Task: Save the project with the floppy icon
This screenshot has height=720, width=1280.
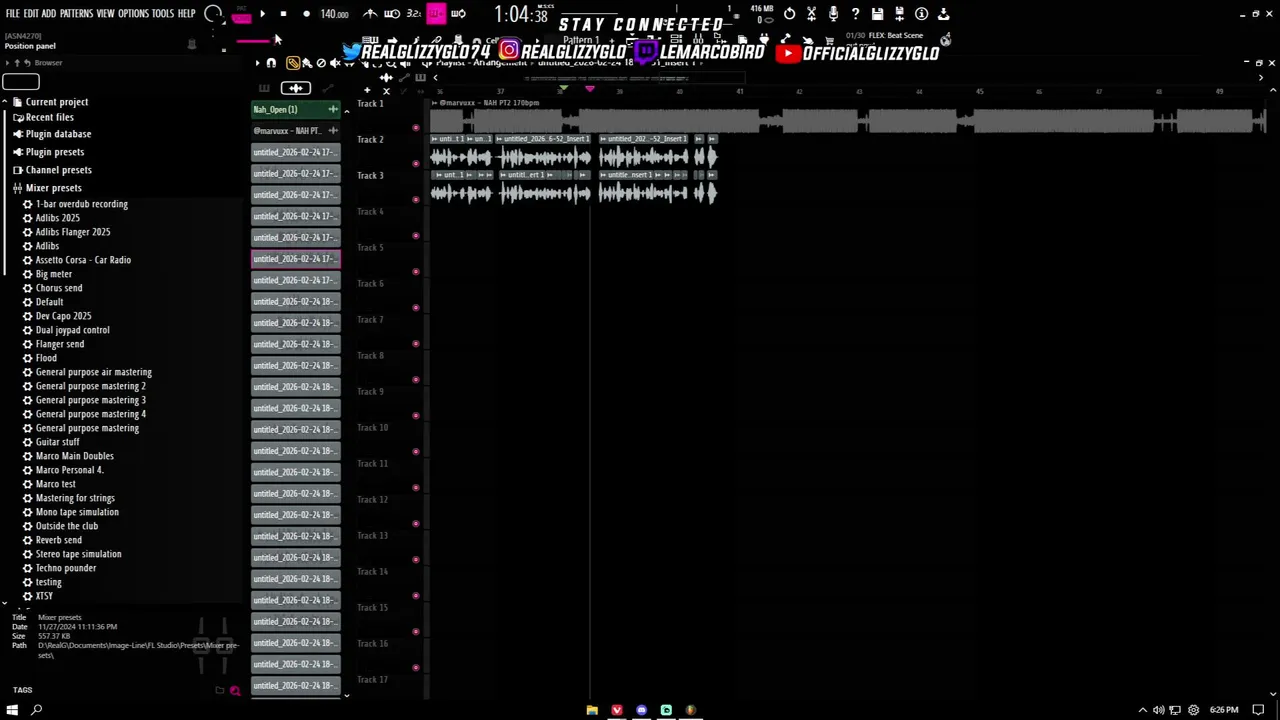Action: [877, 14]
